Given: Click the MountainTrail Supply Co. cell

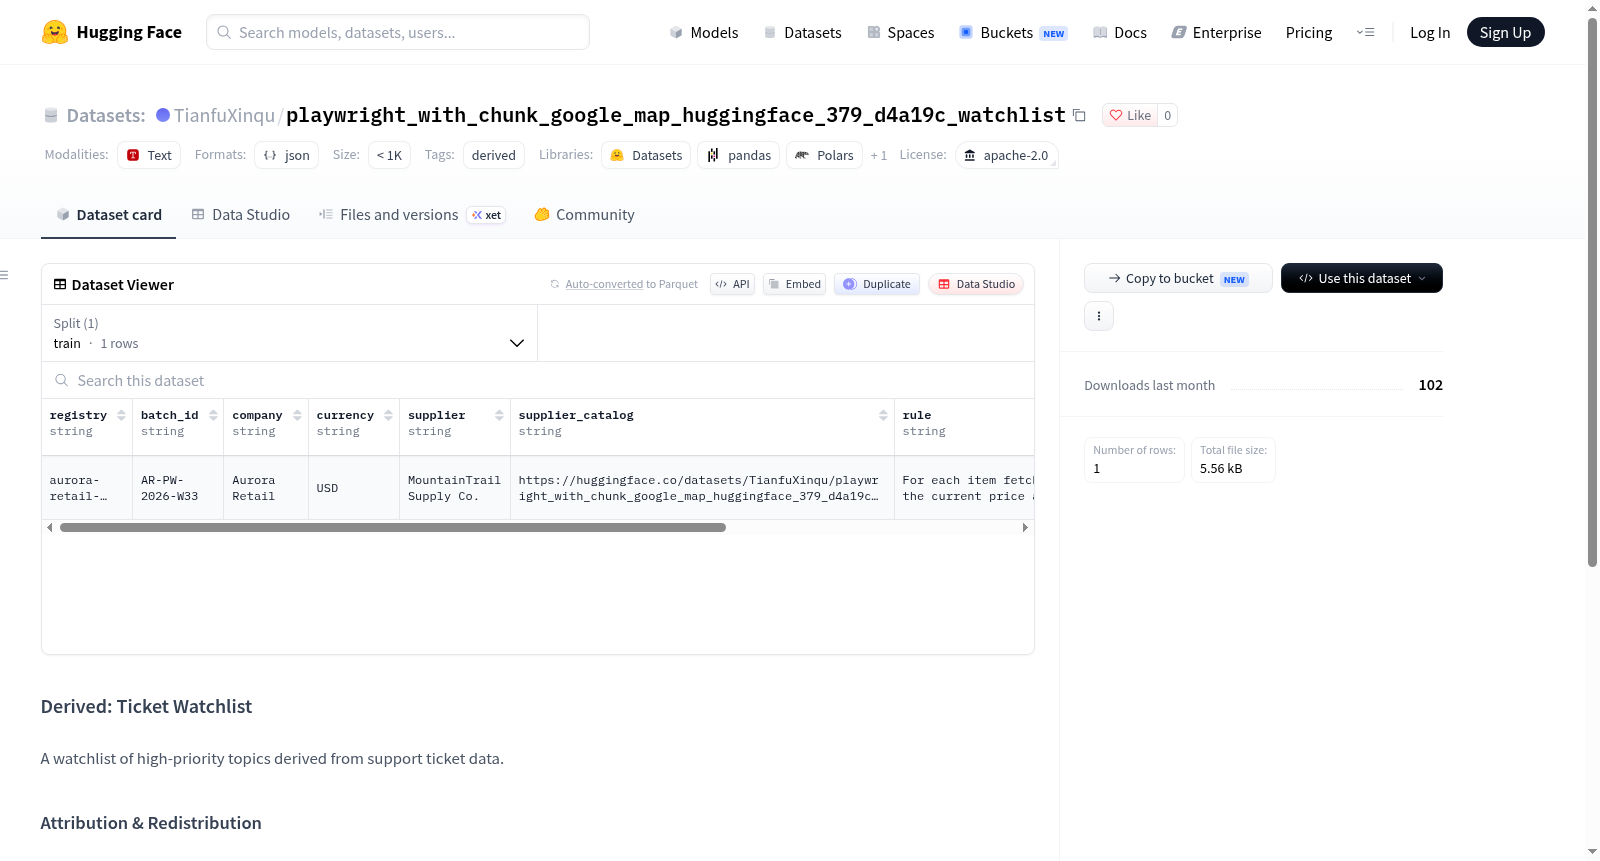Looking at the screenshot, I should pyautogui.click(x=455, y=488).
